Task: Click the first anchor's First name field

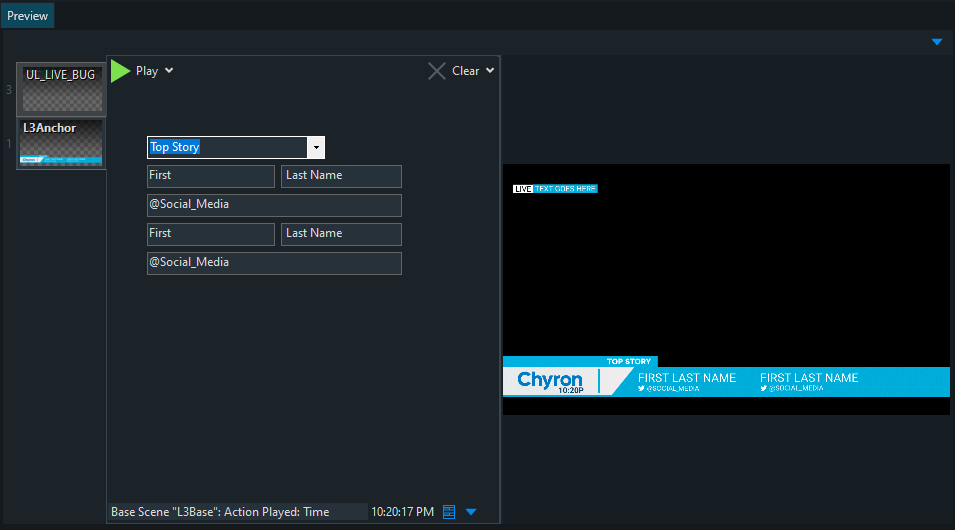Action: tap(210, 176)
